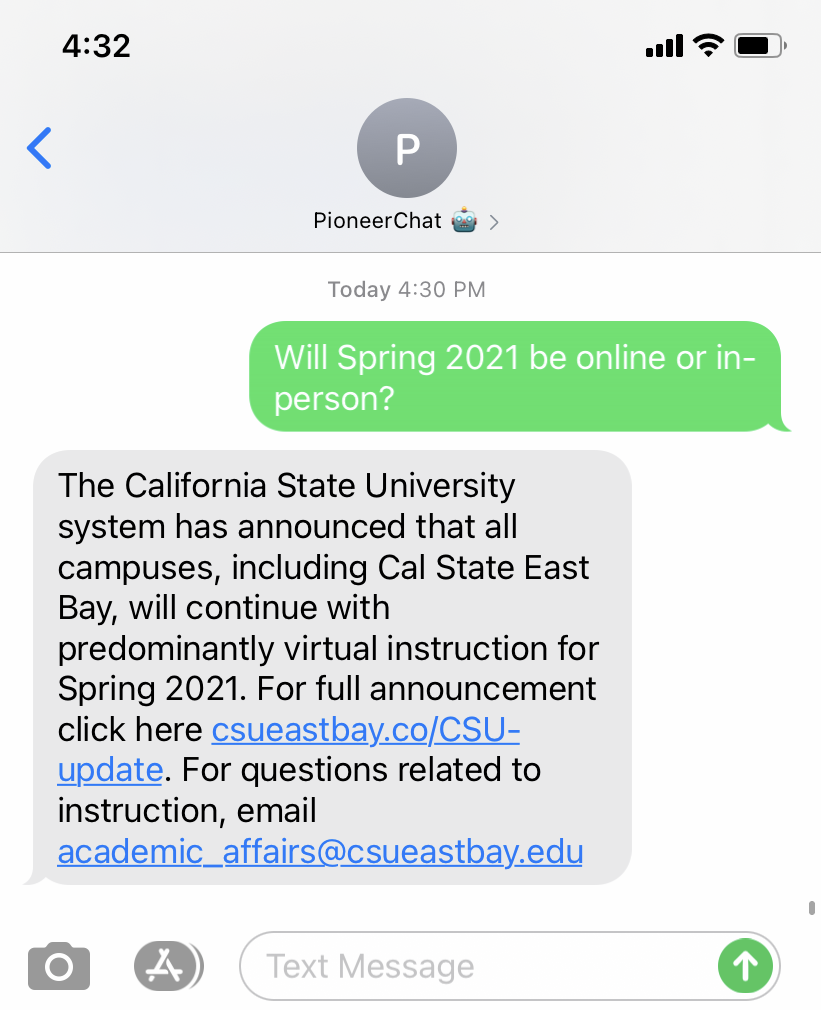Tap the battery indicator icon
This screenshot has height=1012, width=821.
tap(760, 46)
